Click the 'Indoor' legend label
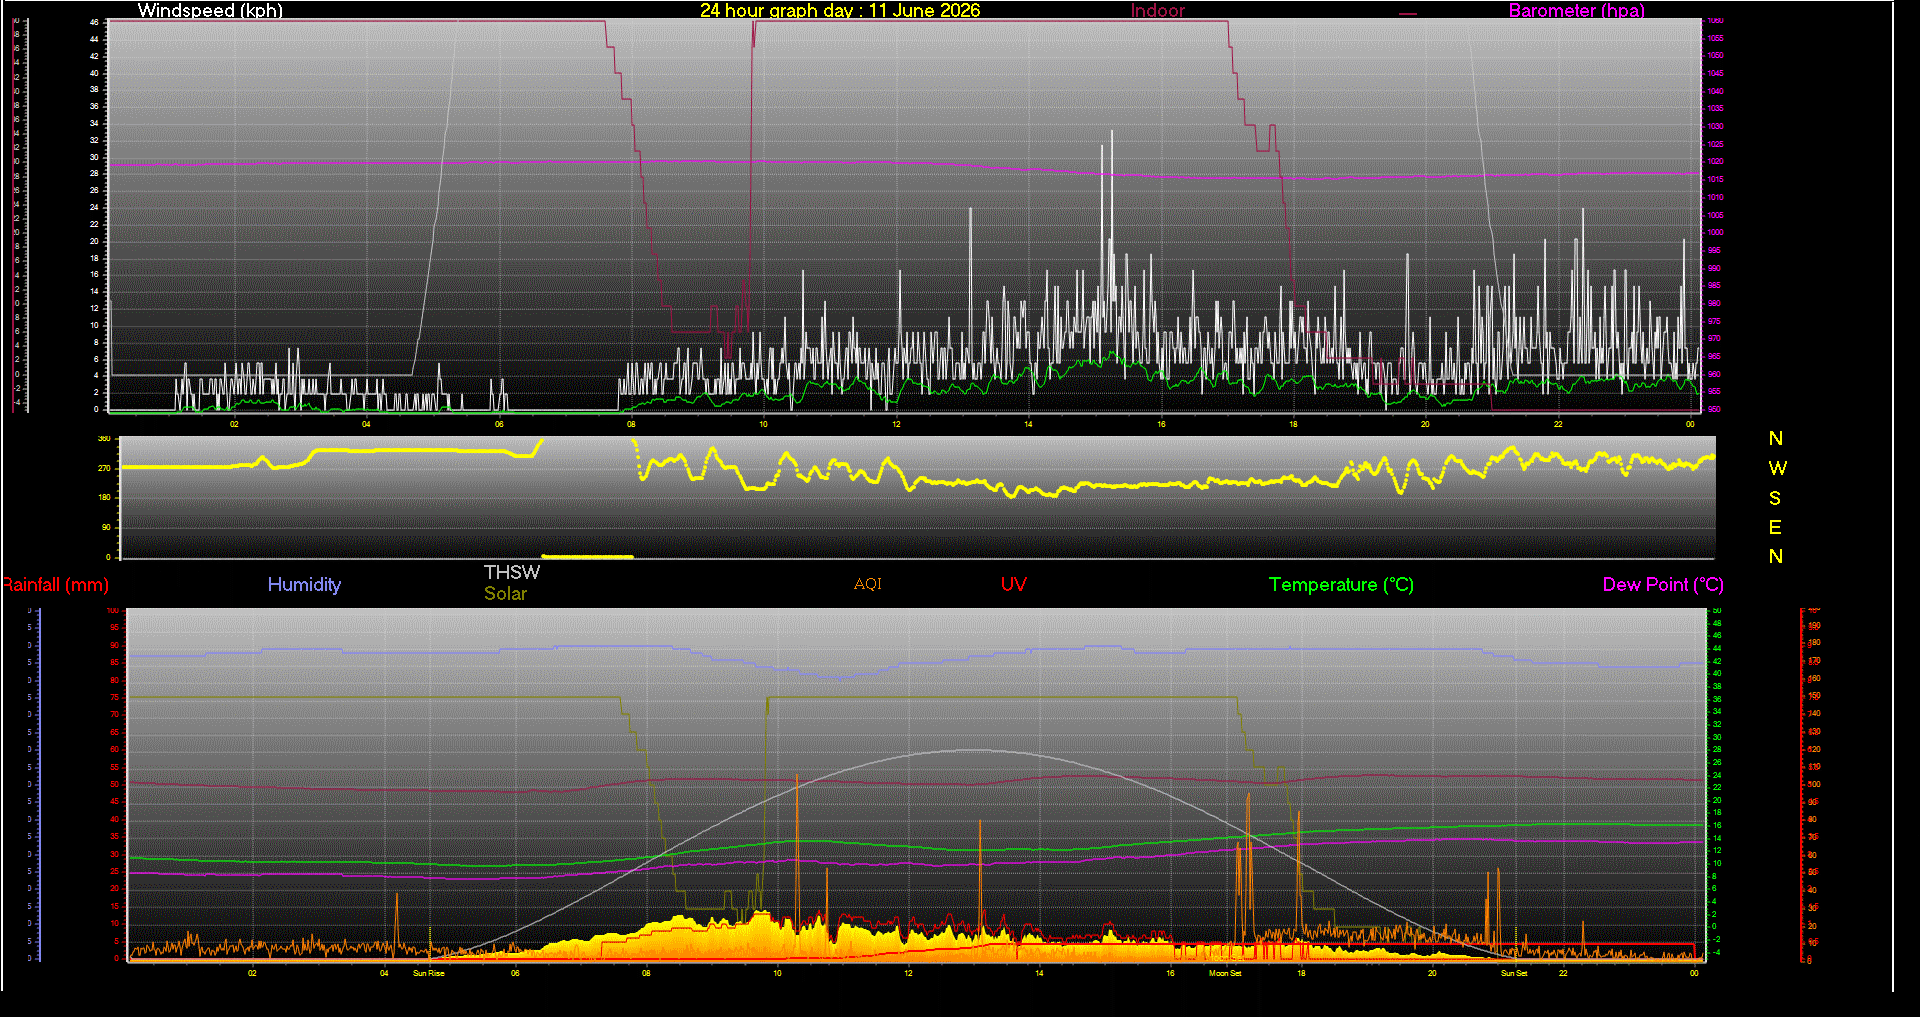The image size is (1920, 1017). [1158, 10]
